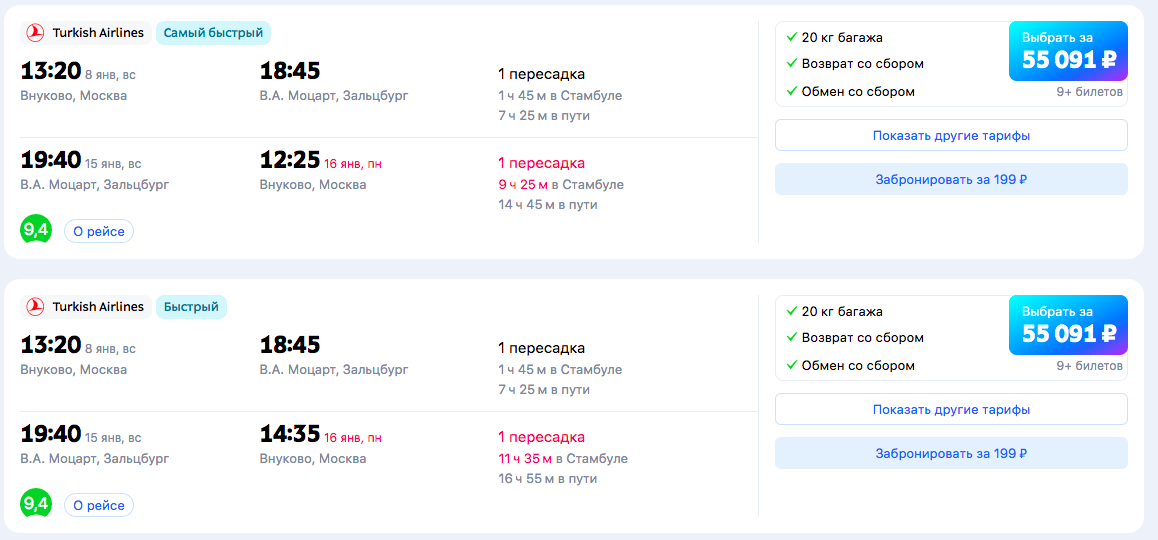Viewport: 1158px width, 540px height.
Task: Click Turkish Airlines logo in second ticket
Action: click(35, 307)
